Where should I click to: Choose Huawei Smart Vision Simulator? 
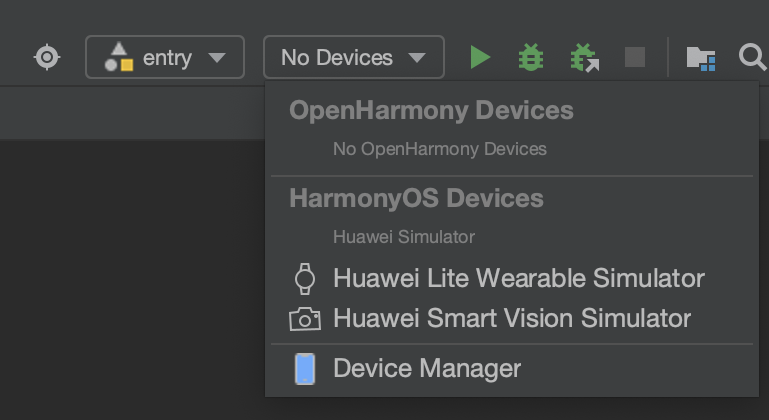click(512, 318)
